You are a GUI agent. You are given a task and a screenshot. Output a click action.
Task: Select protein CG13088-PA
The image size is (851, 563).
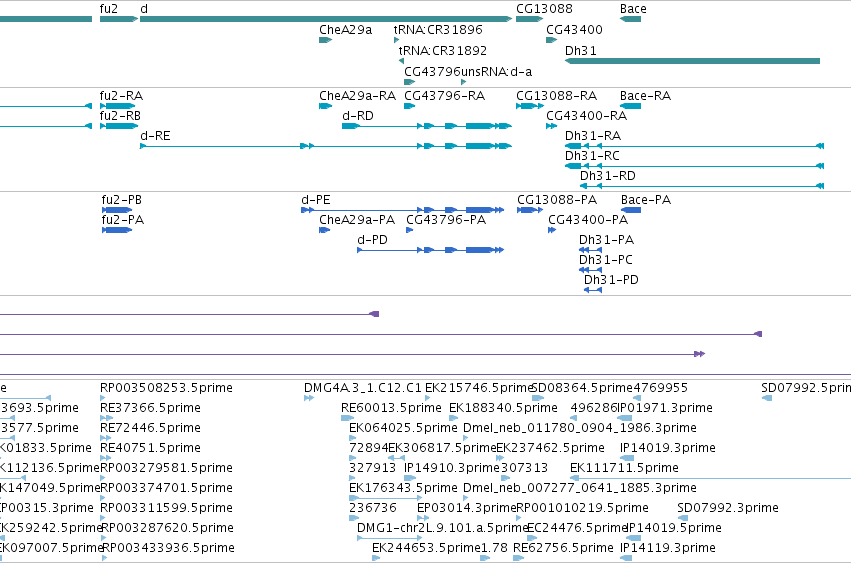pos(557,200)
